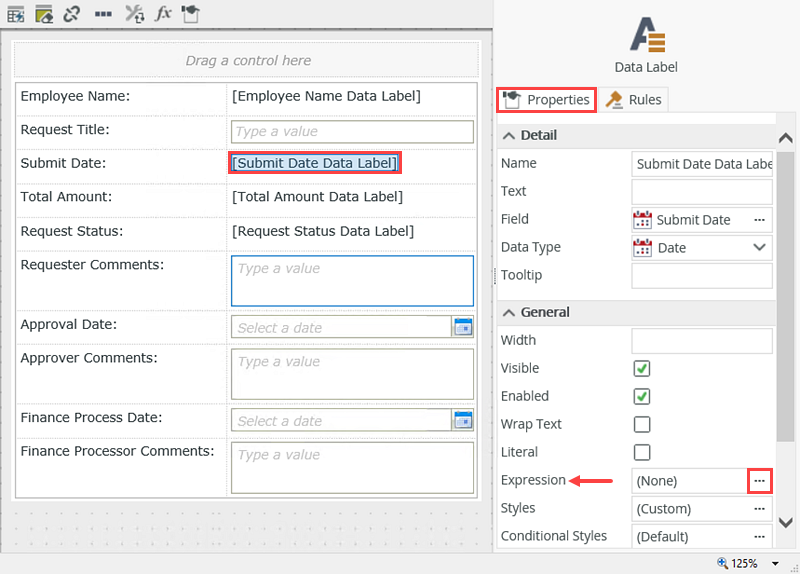Image resolution: width=800 pixels, height=574 pixels.
Task: Click scroll up arrow in properties panel
Action: click(786, 138)
